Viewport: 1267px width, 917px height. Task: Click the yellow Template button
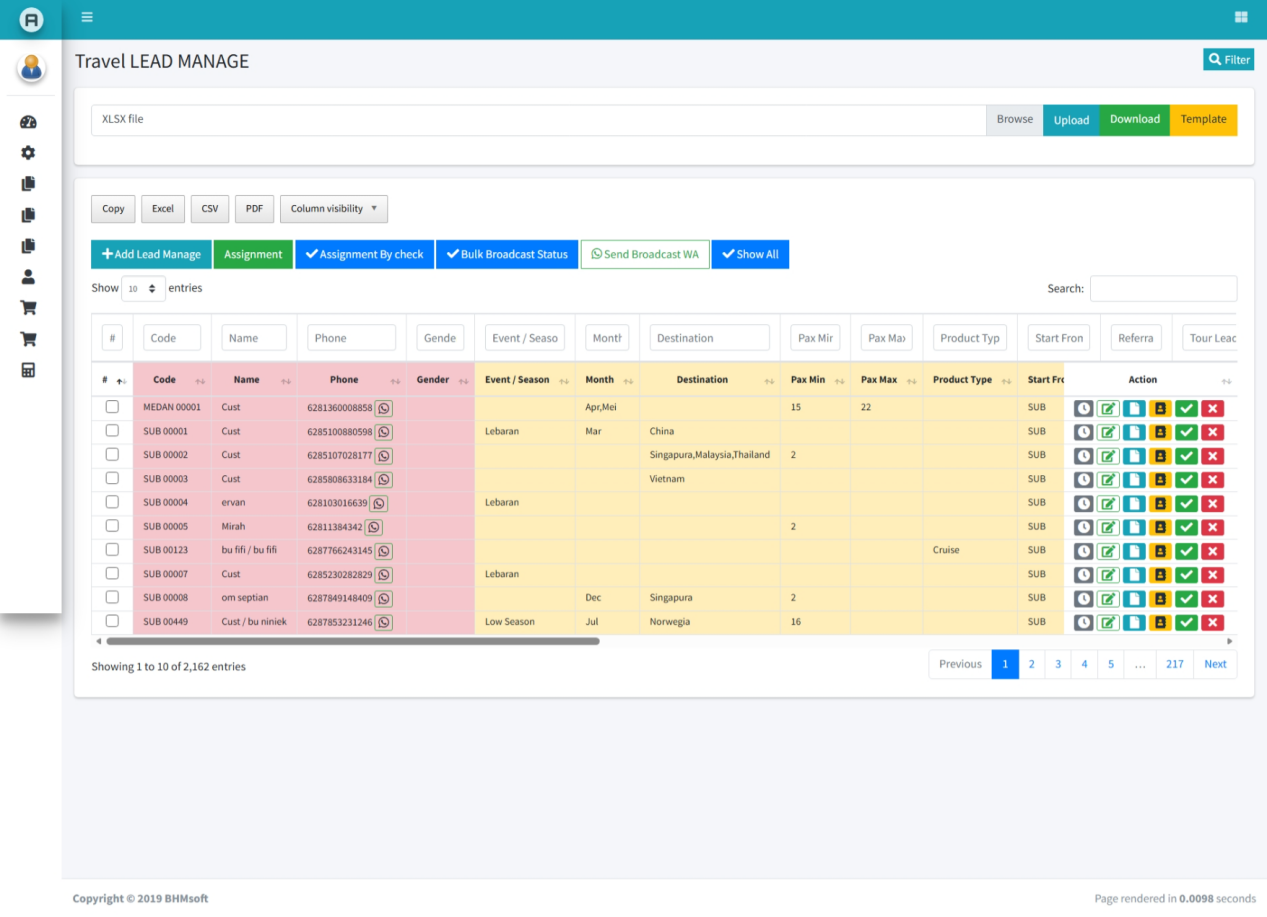tap(1203, 120)
